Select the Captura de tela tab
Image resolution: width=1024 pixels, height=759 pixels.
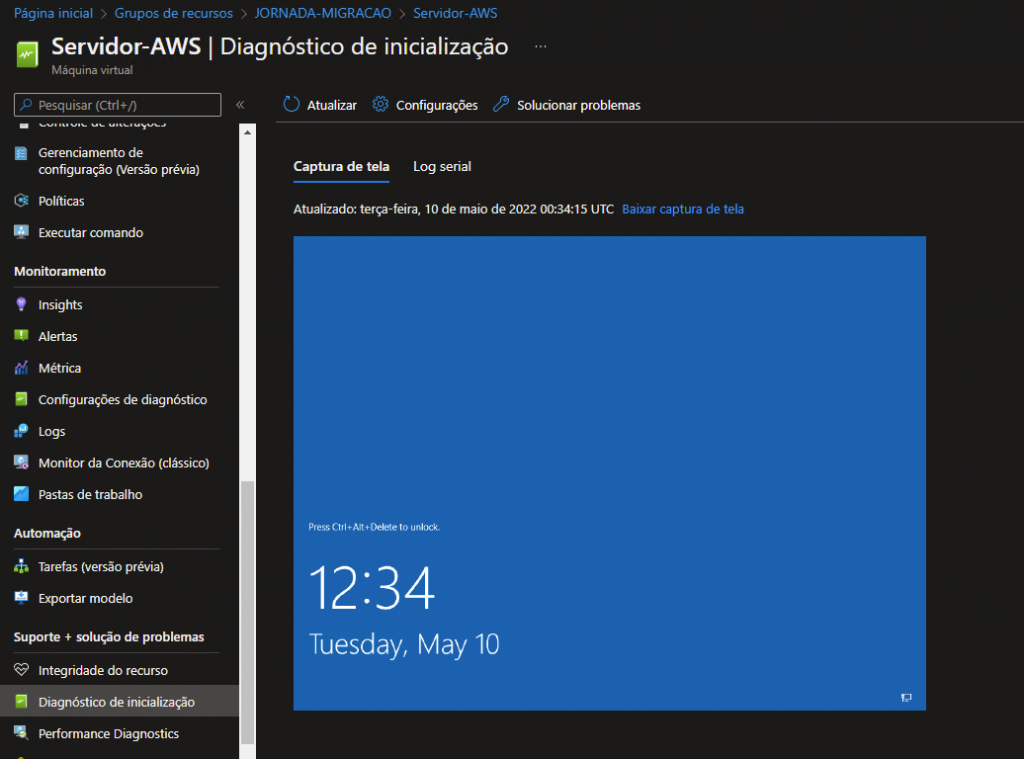341,167
